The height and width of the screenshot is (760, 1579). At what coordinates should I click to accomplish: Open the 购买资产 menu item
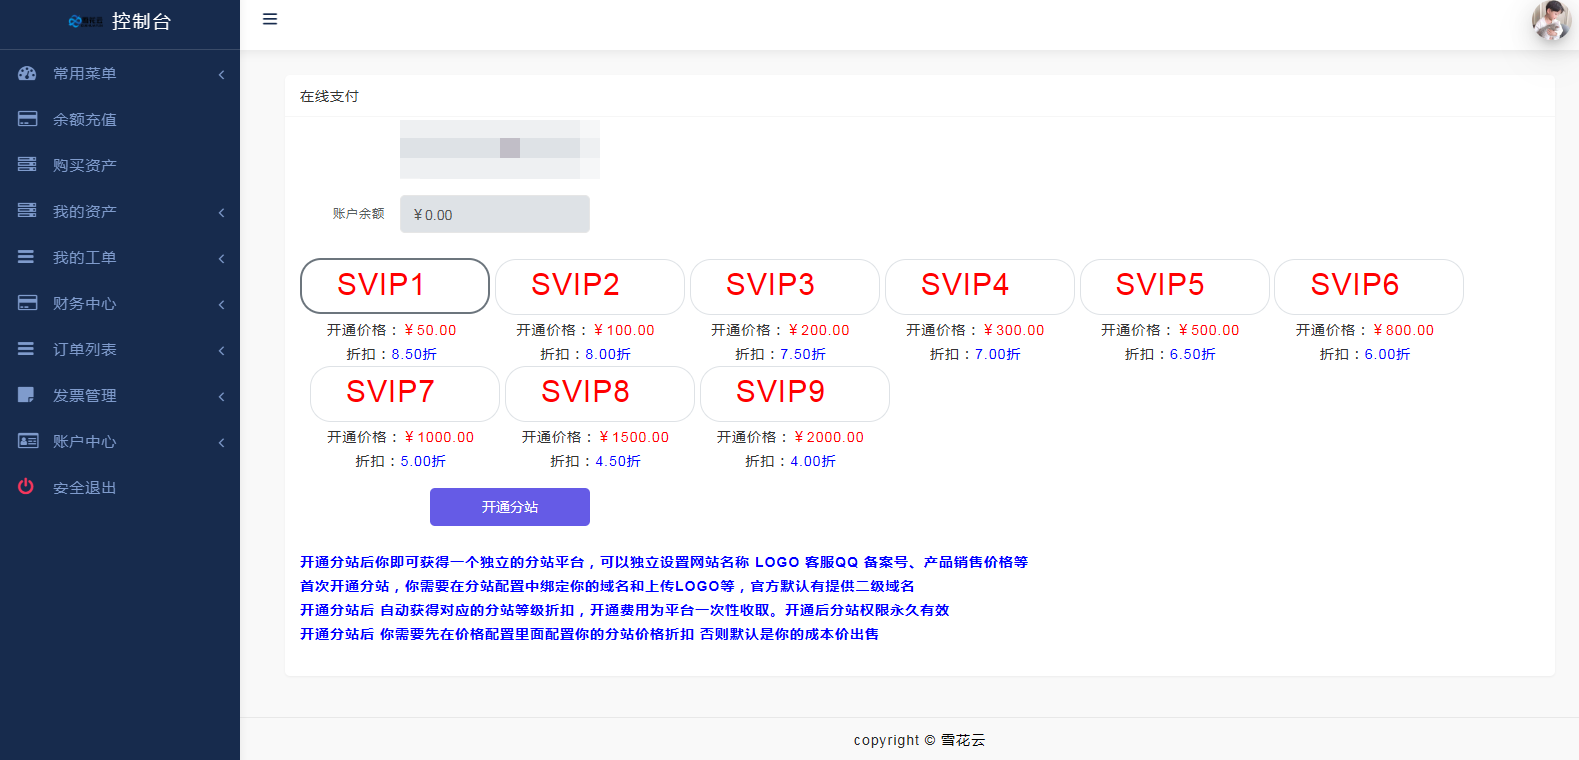85,166
